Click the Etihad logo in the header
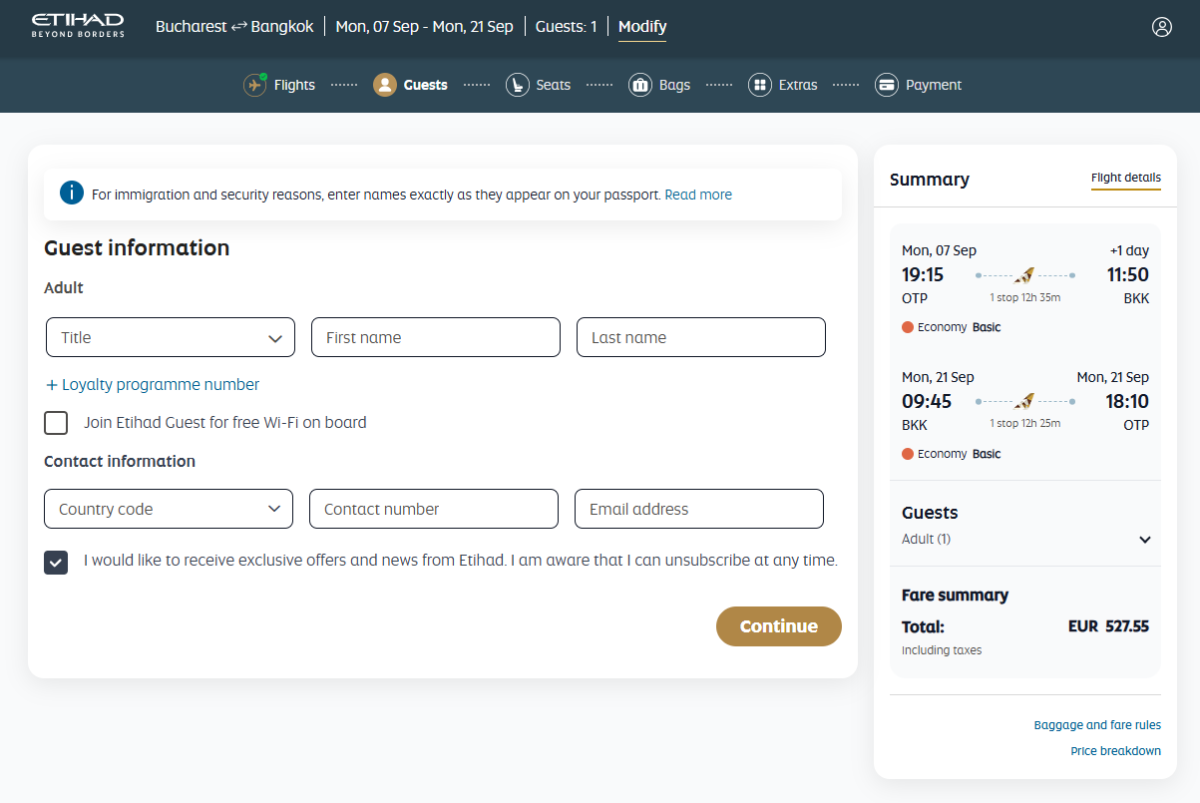The width and height of the screenshot is (1200, 803). pos(78,26)
